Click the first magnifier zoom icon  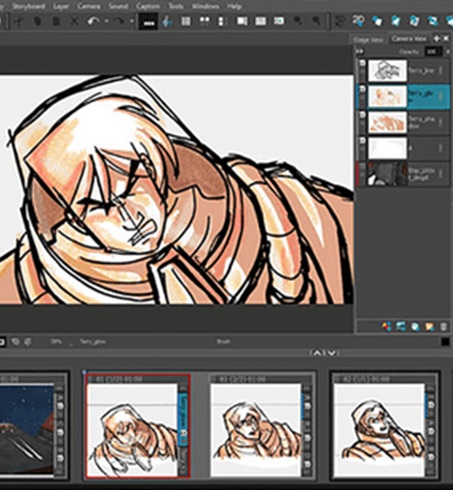pyautogui.click(x=298, y=22)
